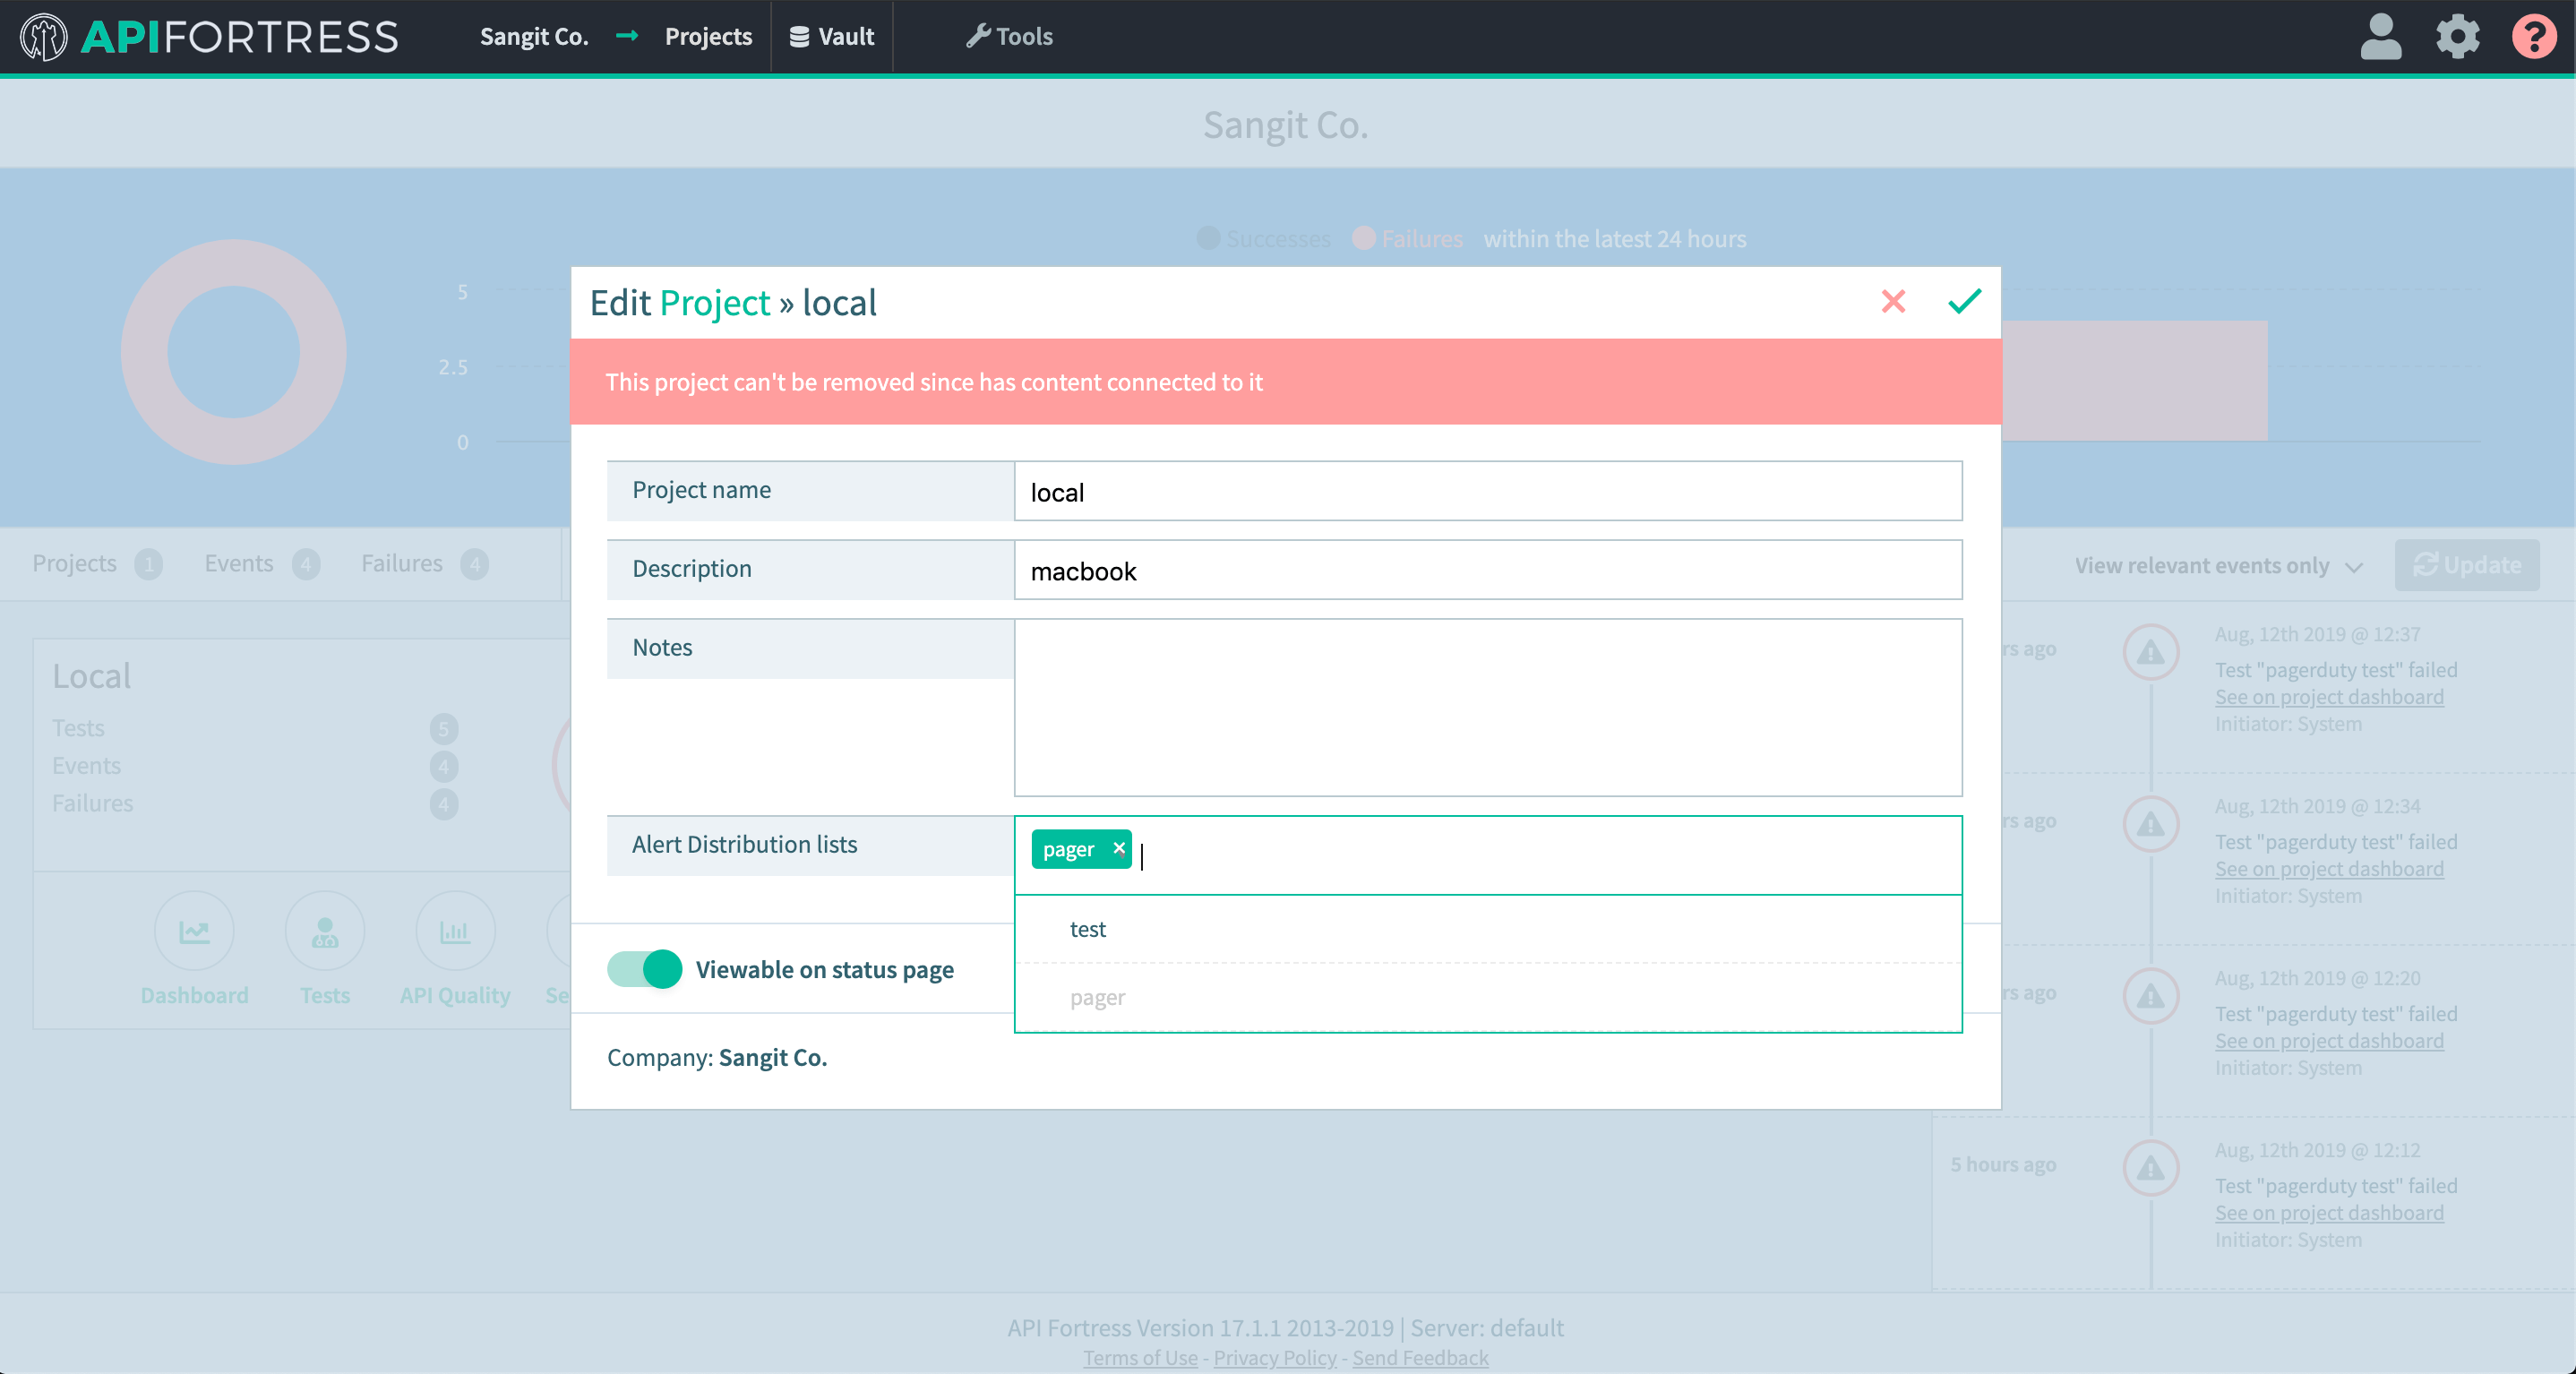Viewport: 2576px width, 1374px height.
Task: Open the Tools menu
Action: click(1010, 37)
